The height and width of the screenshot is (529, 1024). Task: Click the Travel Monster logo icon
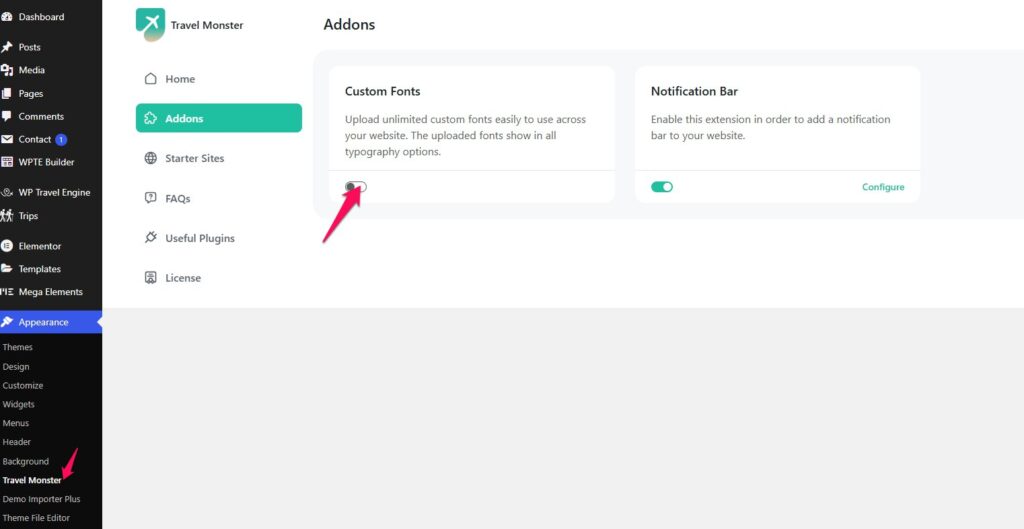(x=151, y=24)
